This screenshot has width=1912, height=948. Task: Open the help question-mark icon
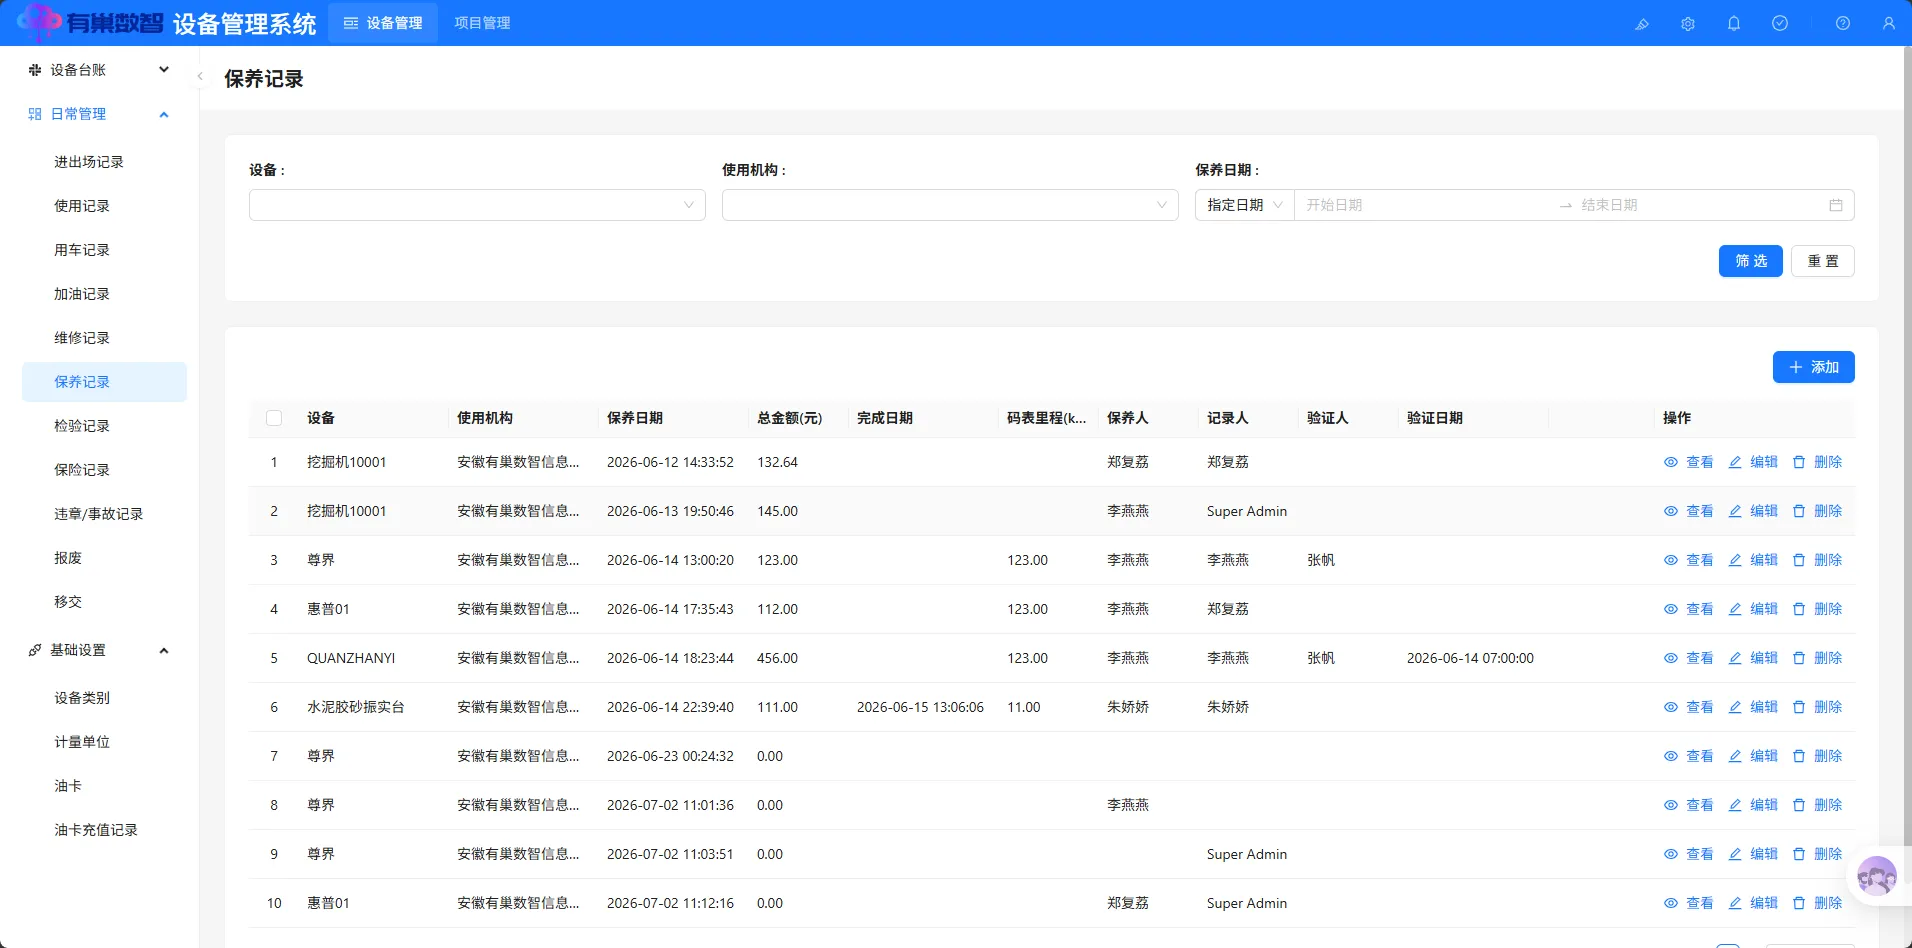[x=1843, y=23]
